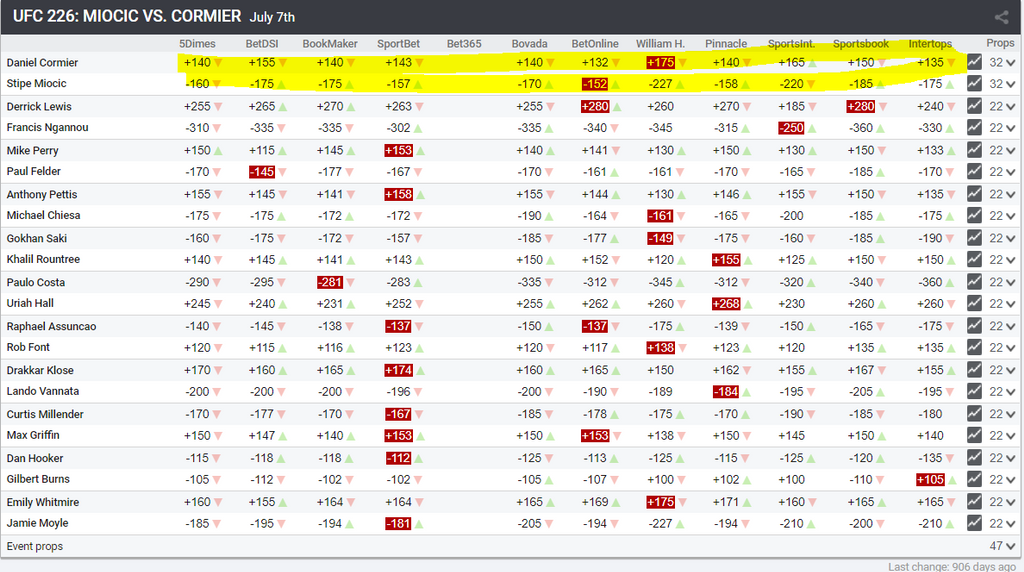Viewport: 1024px width, 572px height.
Task: Open fighter page for Daniel Cormier
Action: tap(42, 63)
